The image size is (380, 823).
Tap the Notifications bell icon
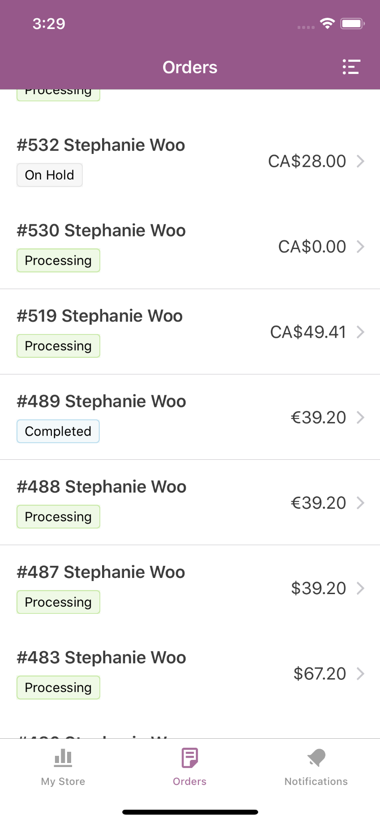316,758
